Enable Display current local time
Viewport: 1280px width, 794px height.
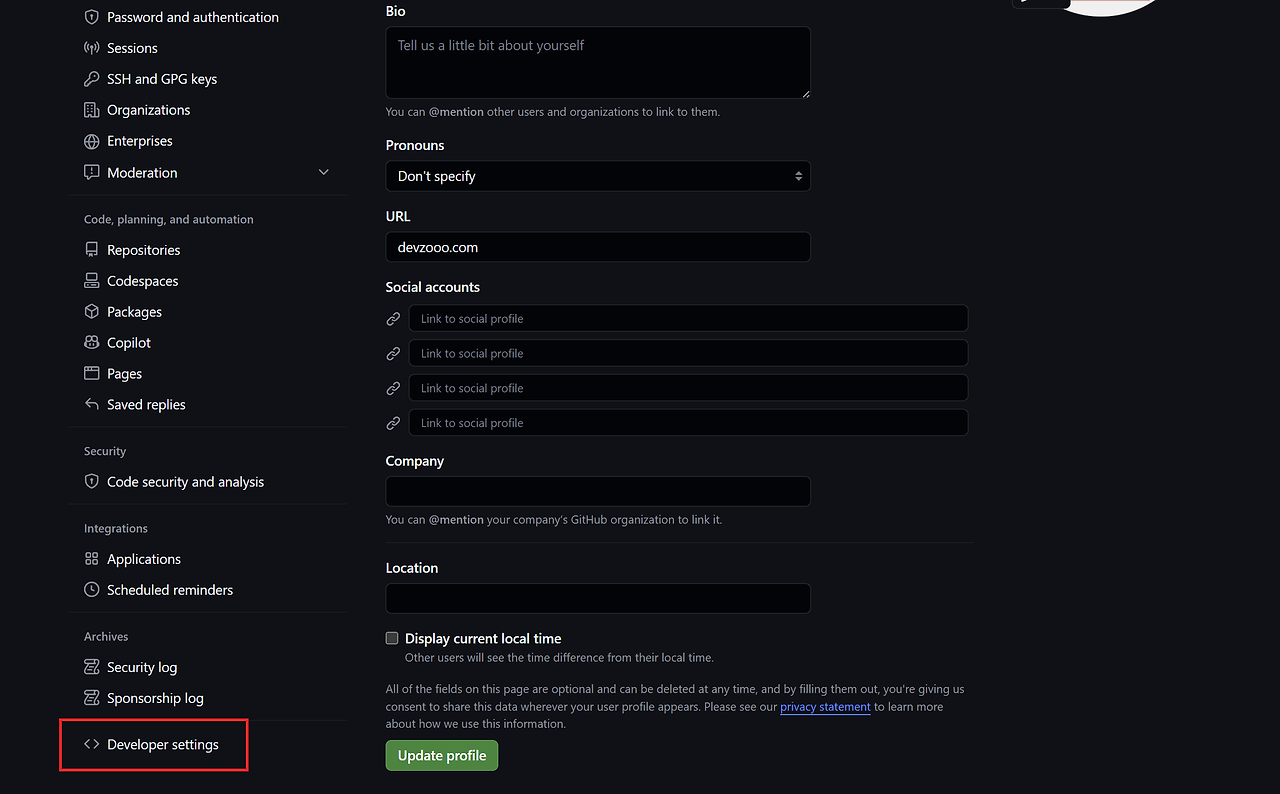click(x=391, y=637)
